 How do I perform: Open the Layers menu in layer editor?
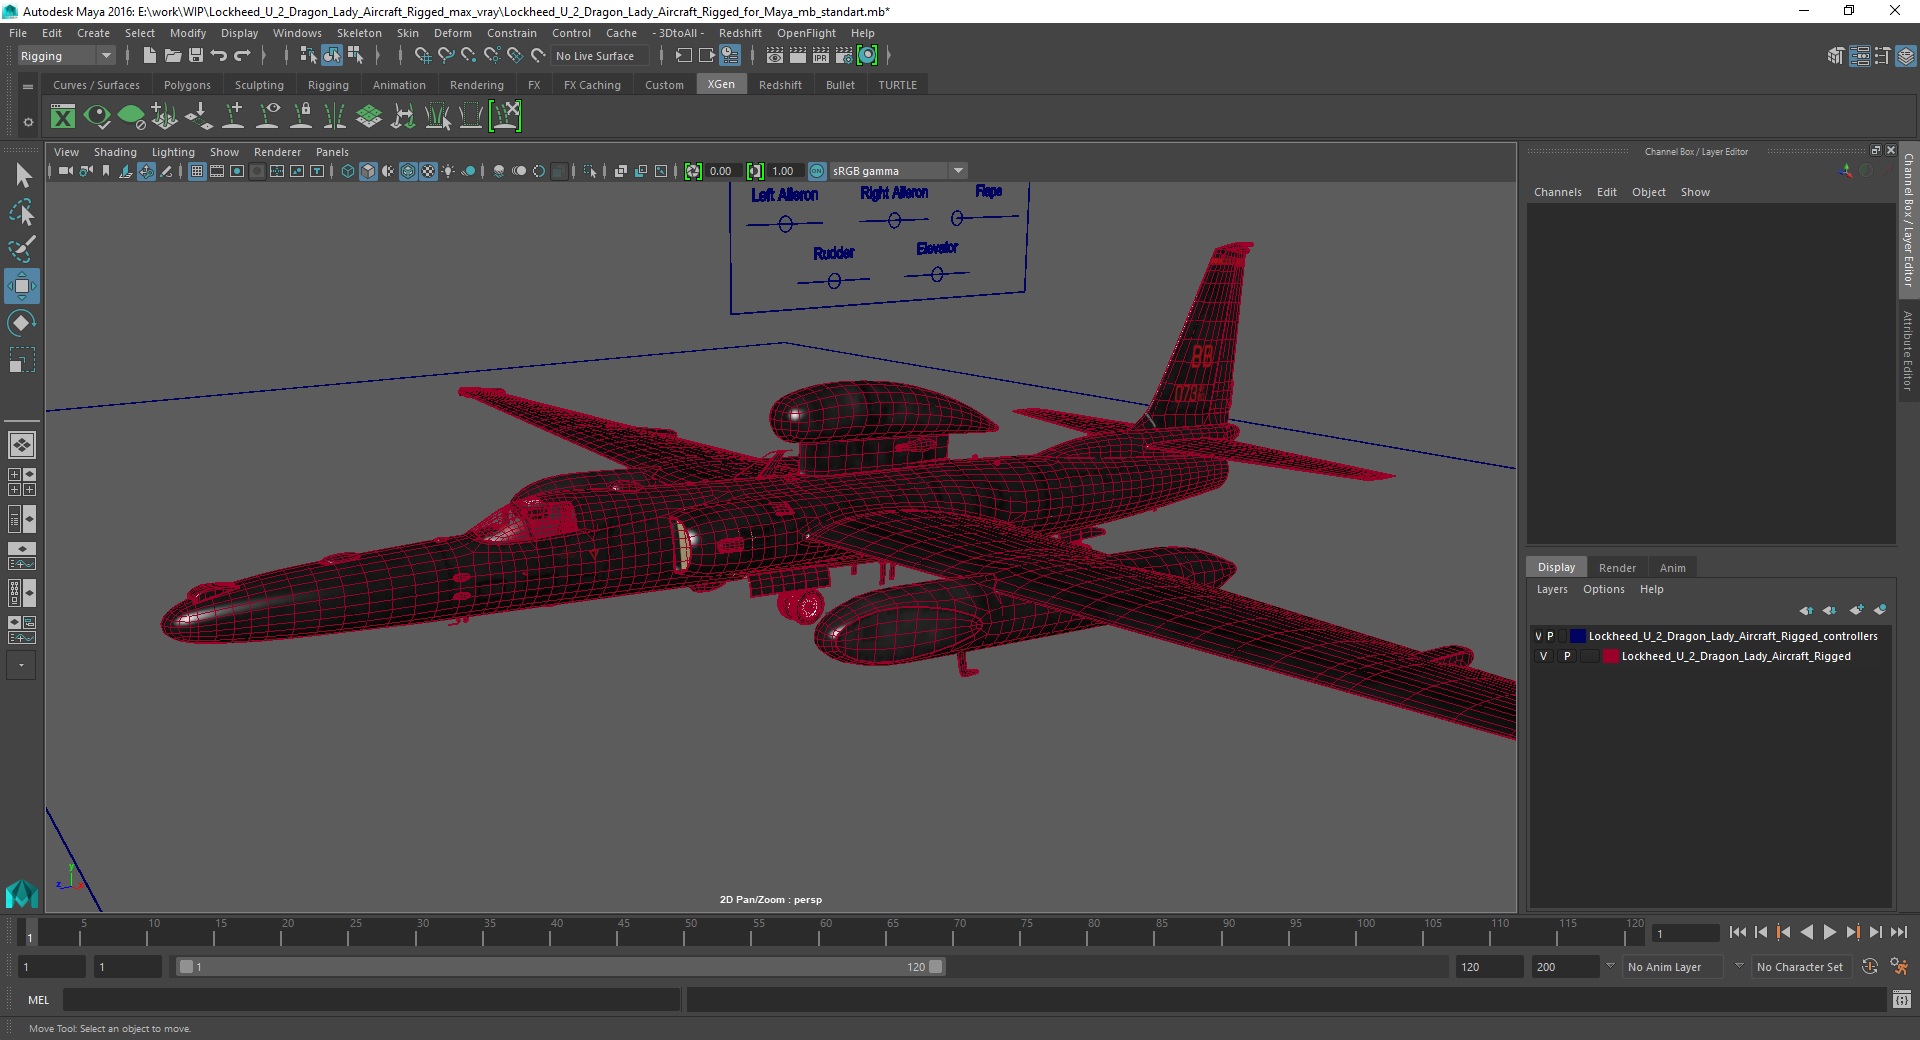point(1552,589)
